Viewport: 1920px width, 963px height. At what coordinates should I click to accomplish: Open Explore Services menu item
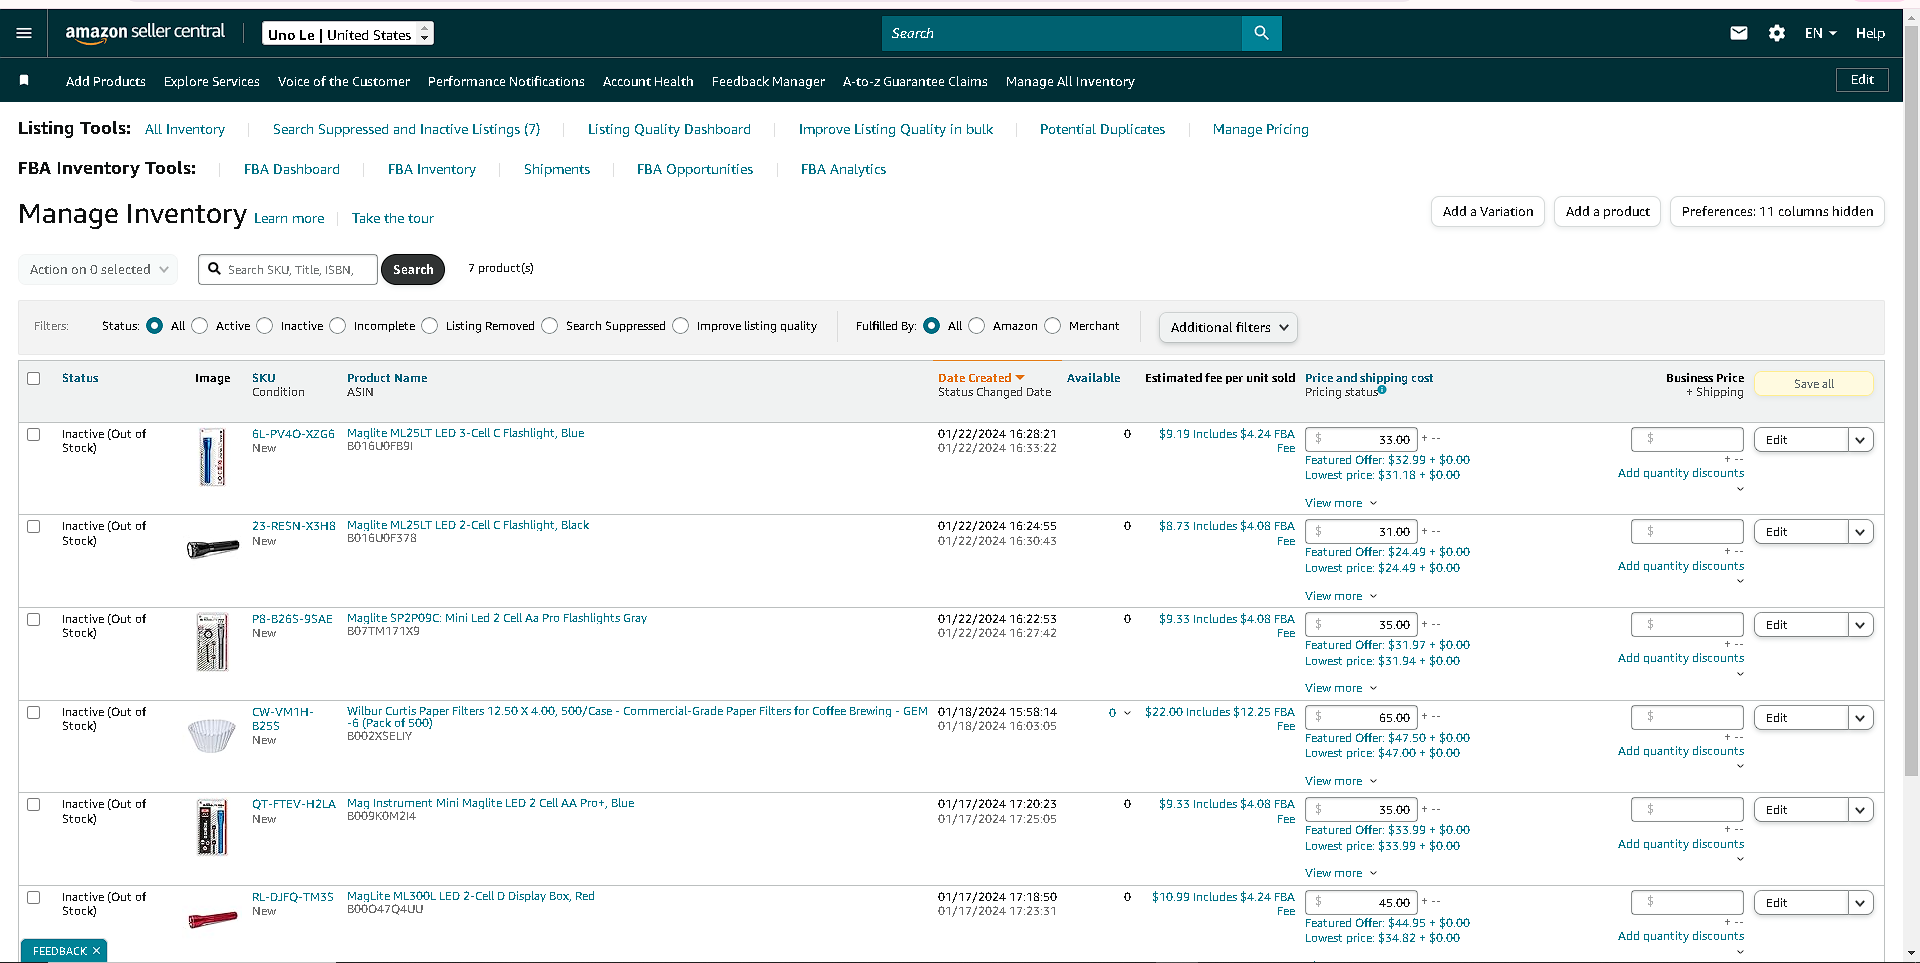pyautogui.click(x=212, y=81)
